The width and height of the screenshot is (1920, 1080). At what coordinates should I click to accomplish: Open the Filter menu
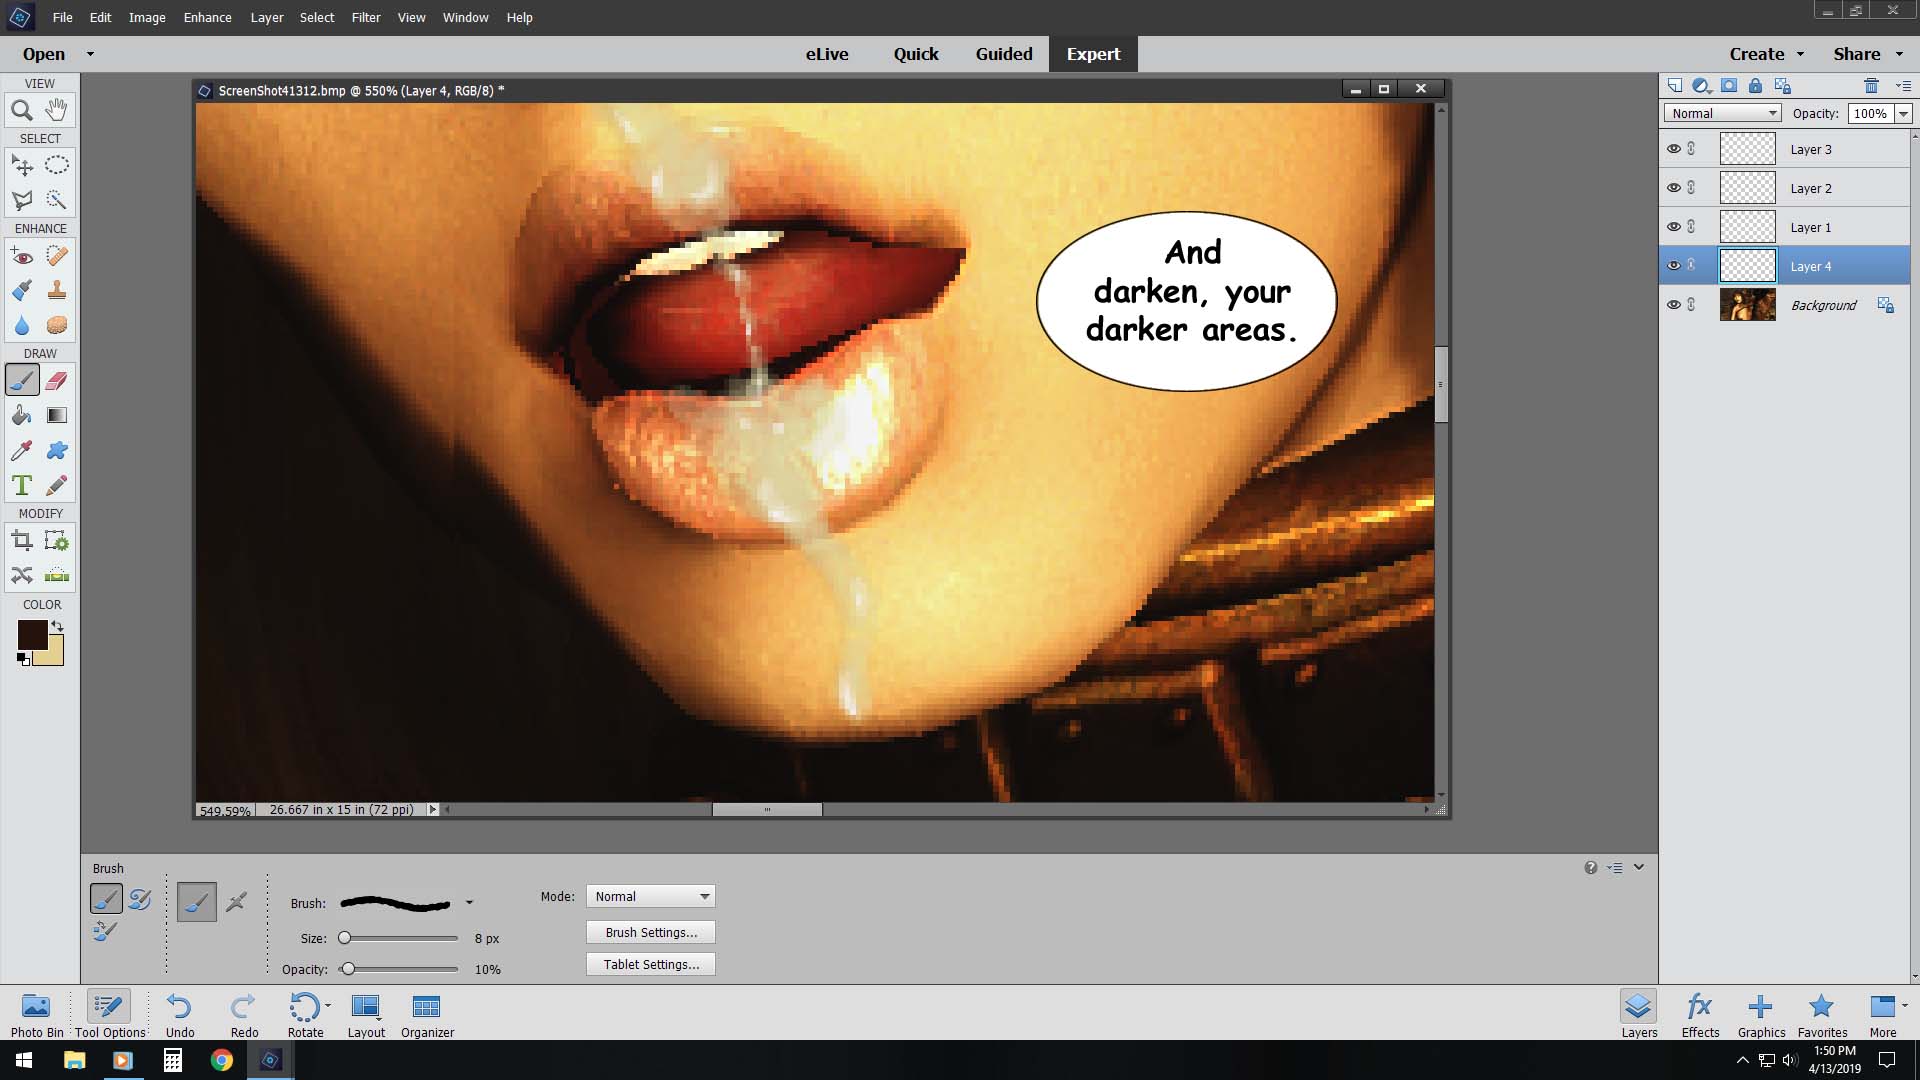pyautogui.click(x=365, y=16)
